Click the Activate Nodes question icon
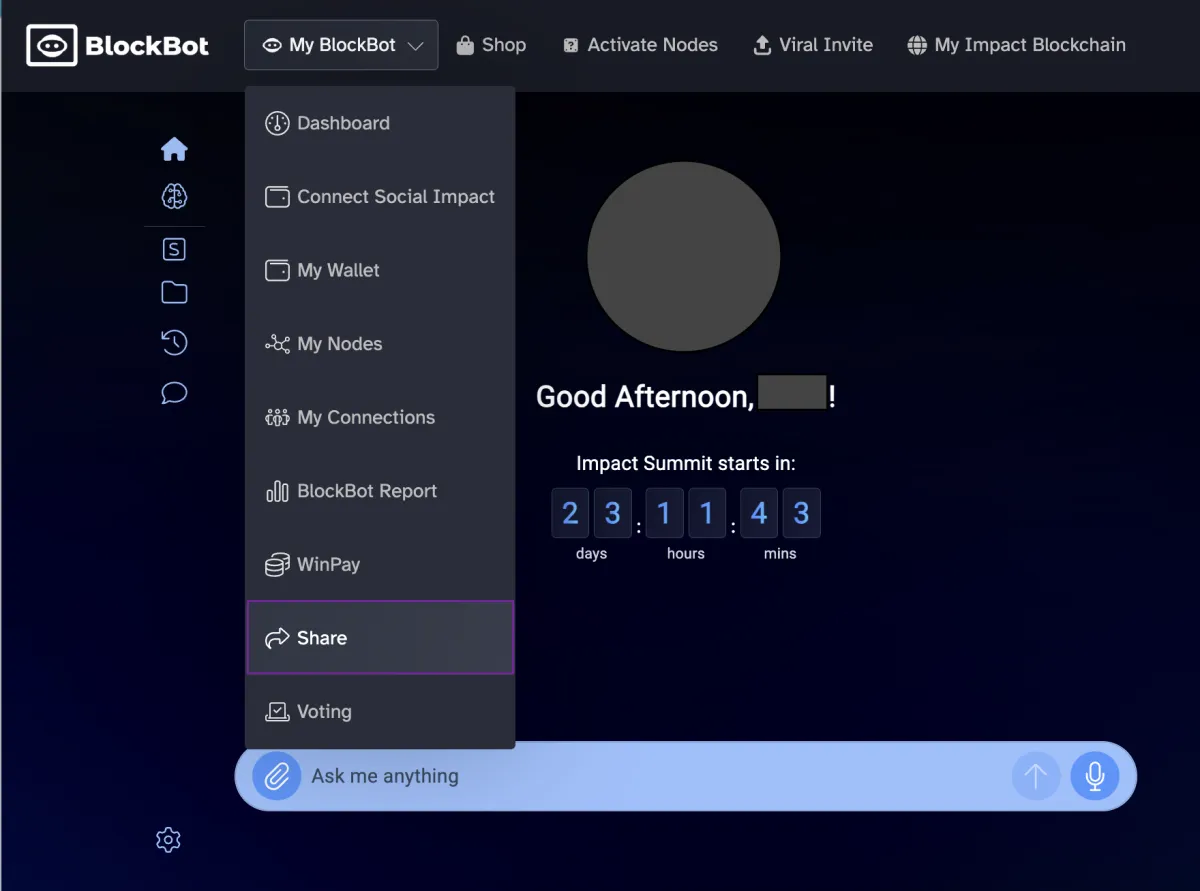This screenshot has width=1200, height=891. 571,46
